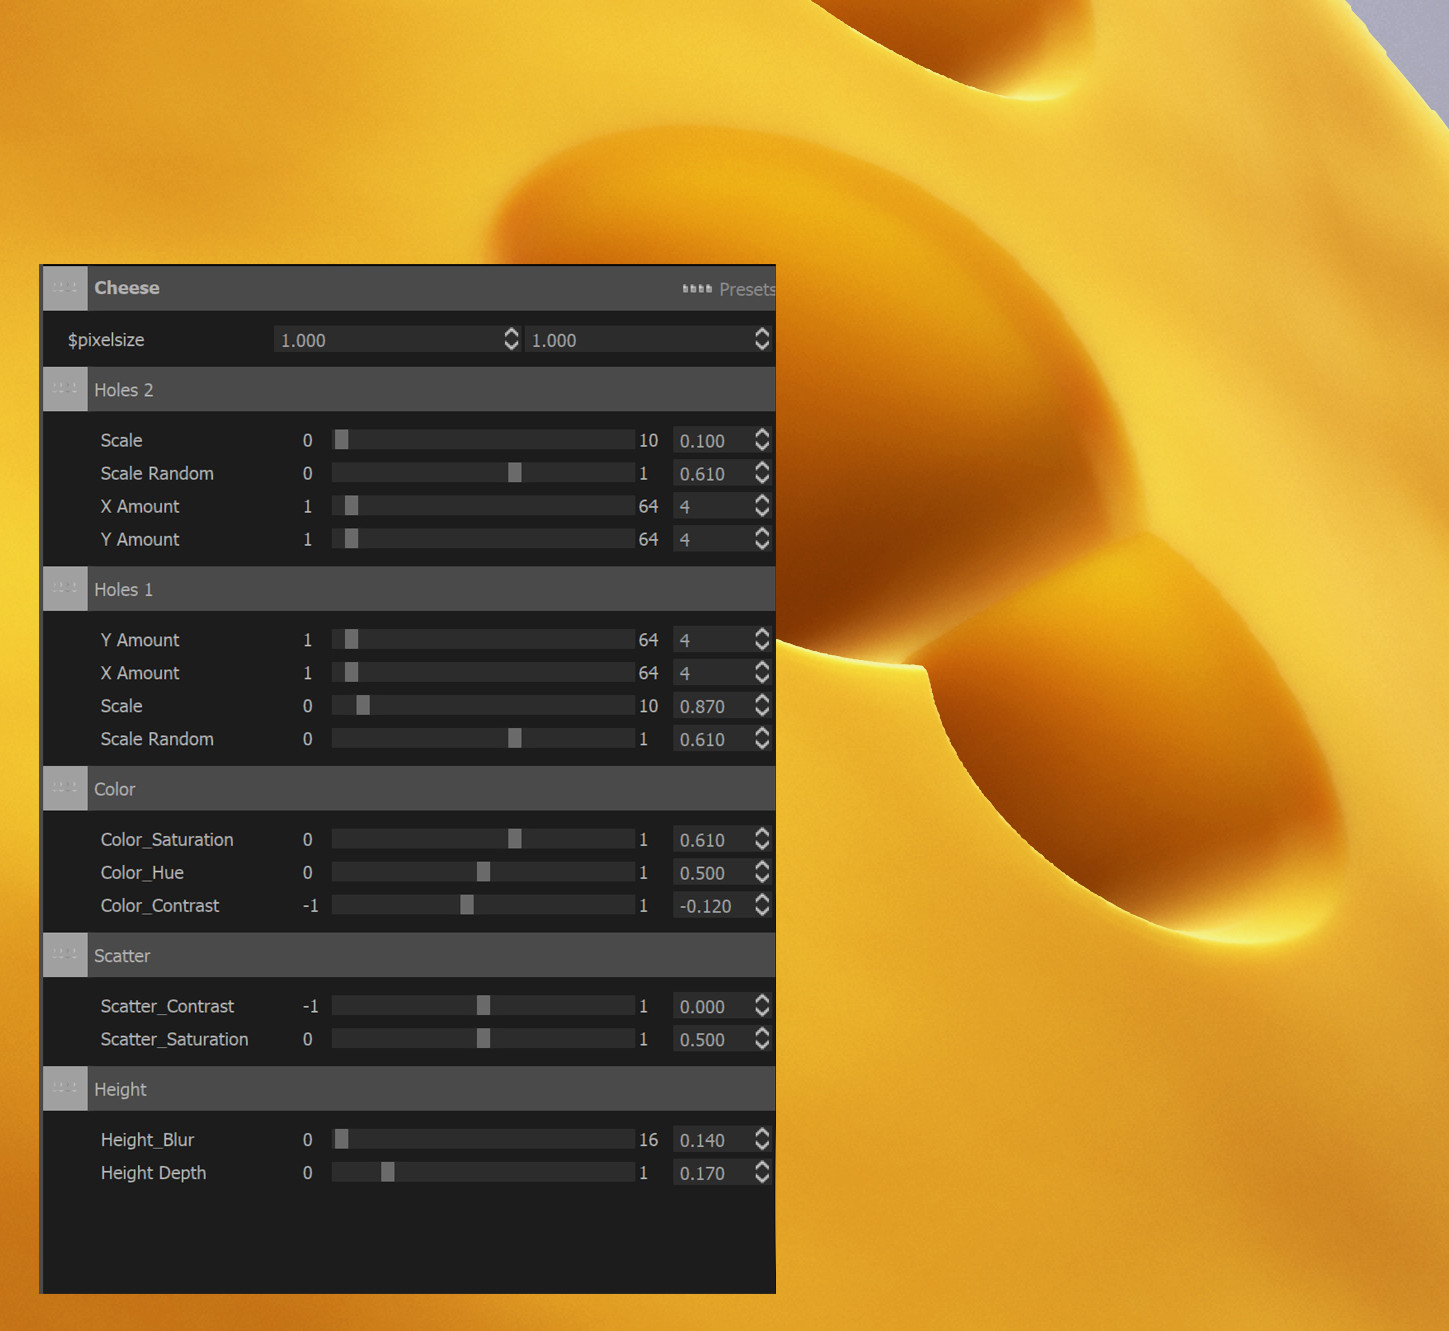Click the stepper icon on first $pixelsize field

512,339
